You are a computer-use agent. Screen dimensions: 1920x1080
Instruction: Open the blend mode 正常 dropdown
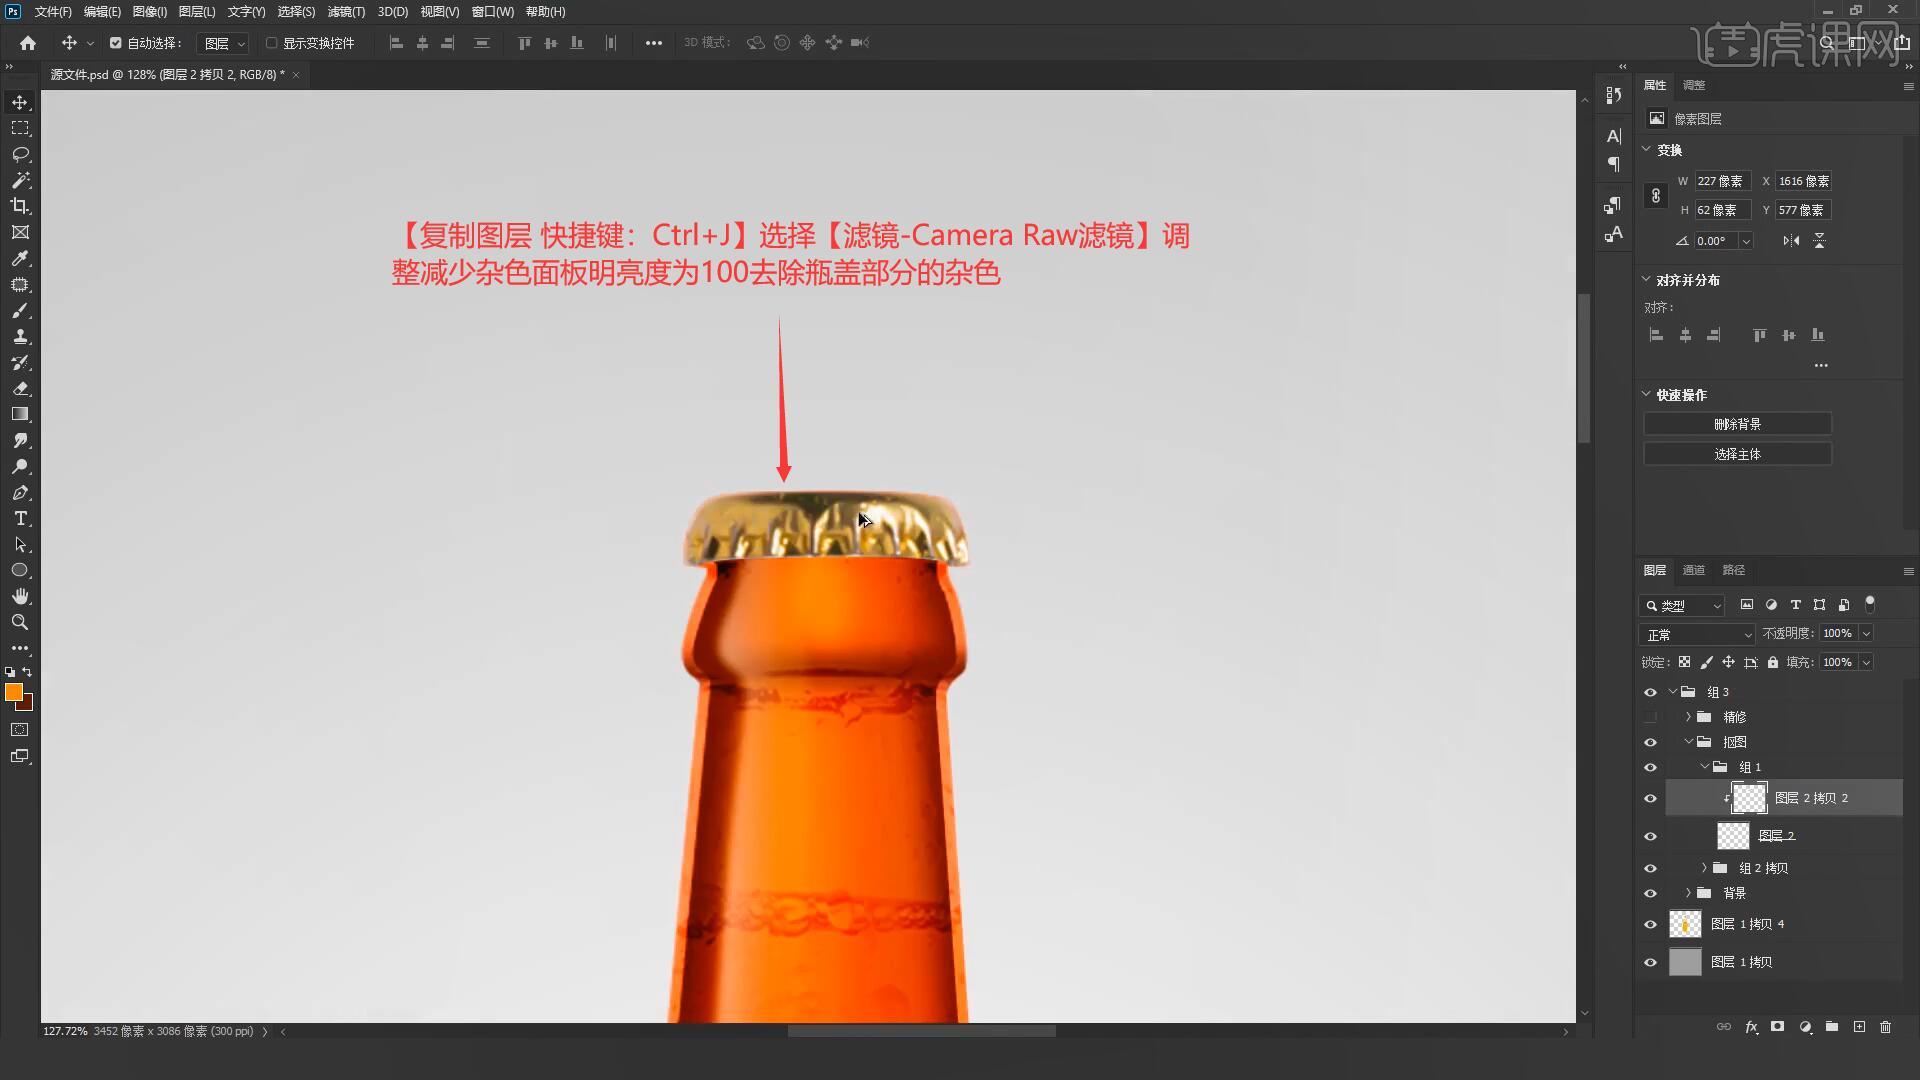[1697, 634]
